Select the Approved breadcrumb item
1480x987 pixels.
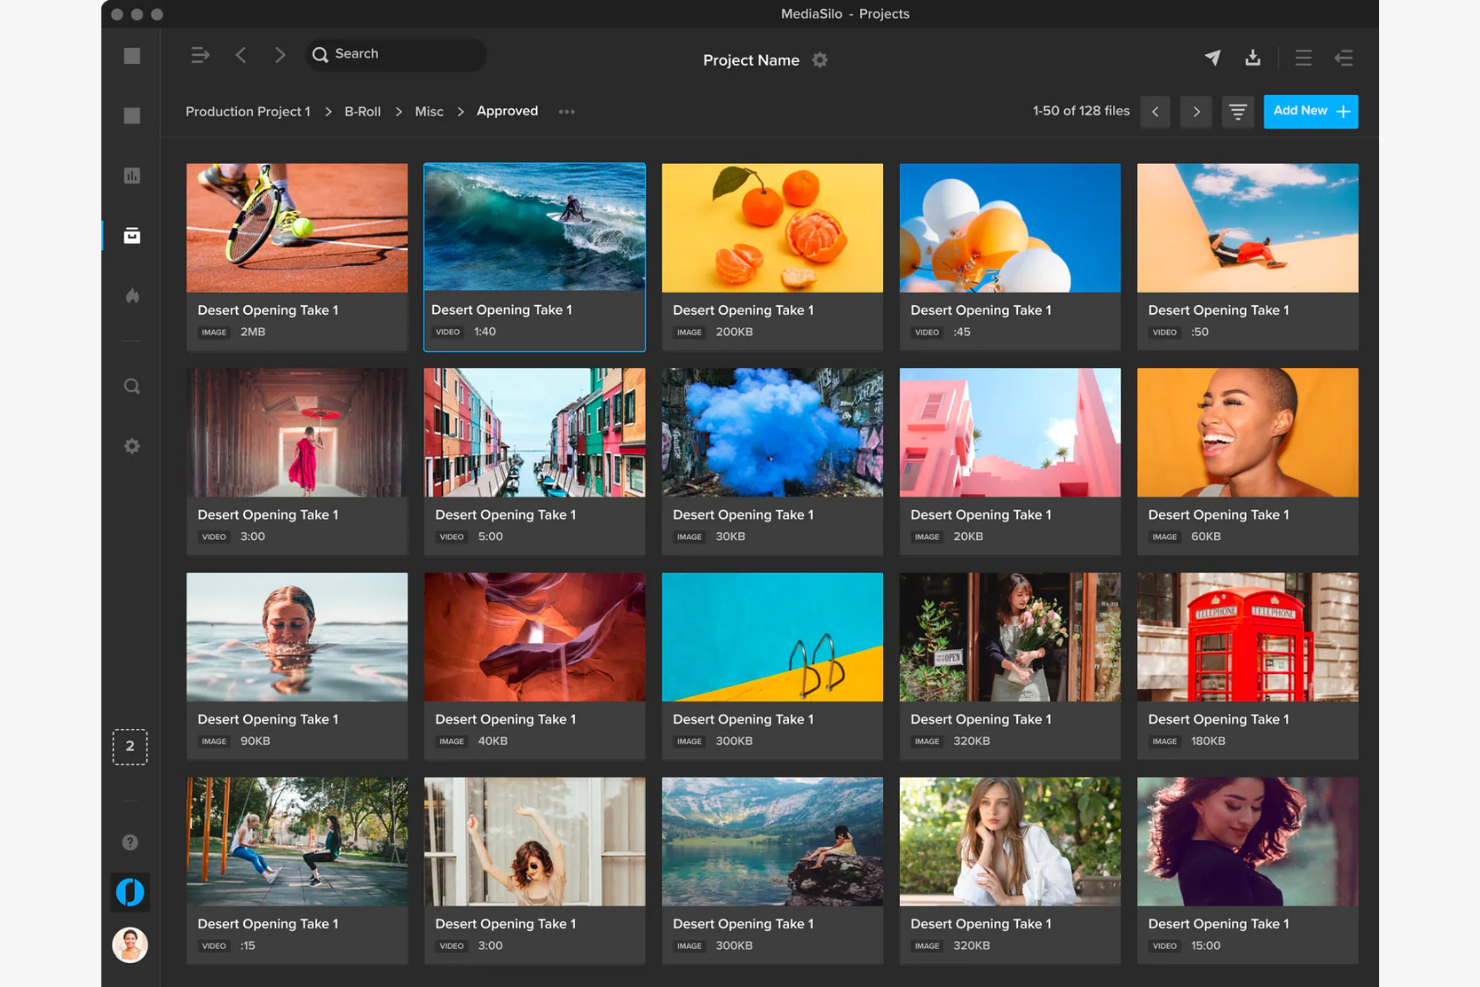(x=507, y=111)
